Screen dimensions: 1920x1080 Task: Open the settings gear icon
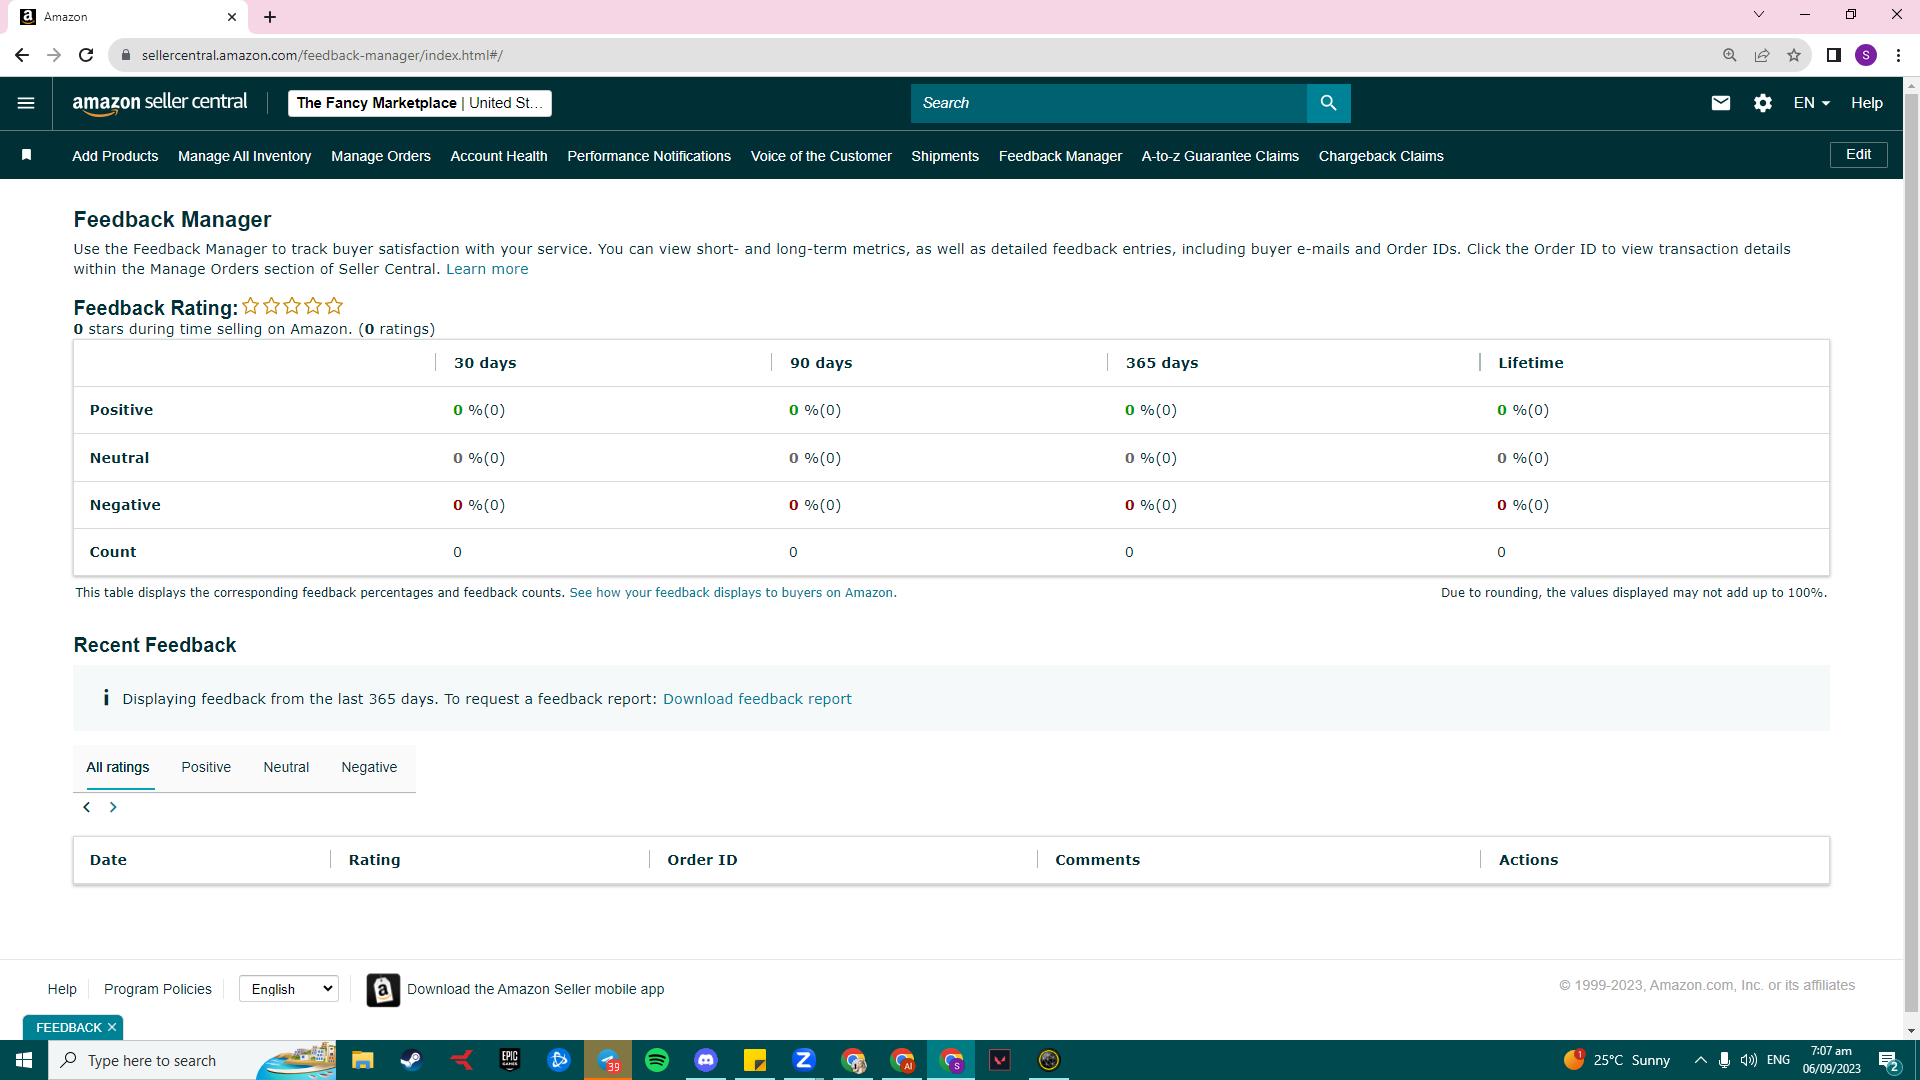[x=1762, y=103]
